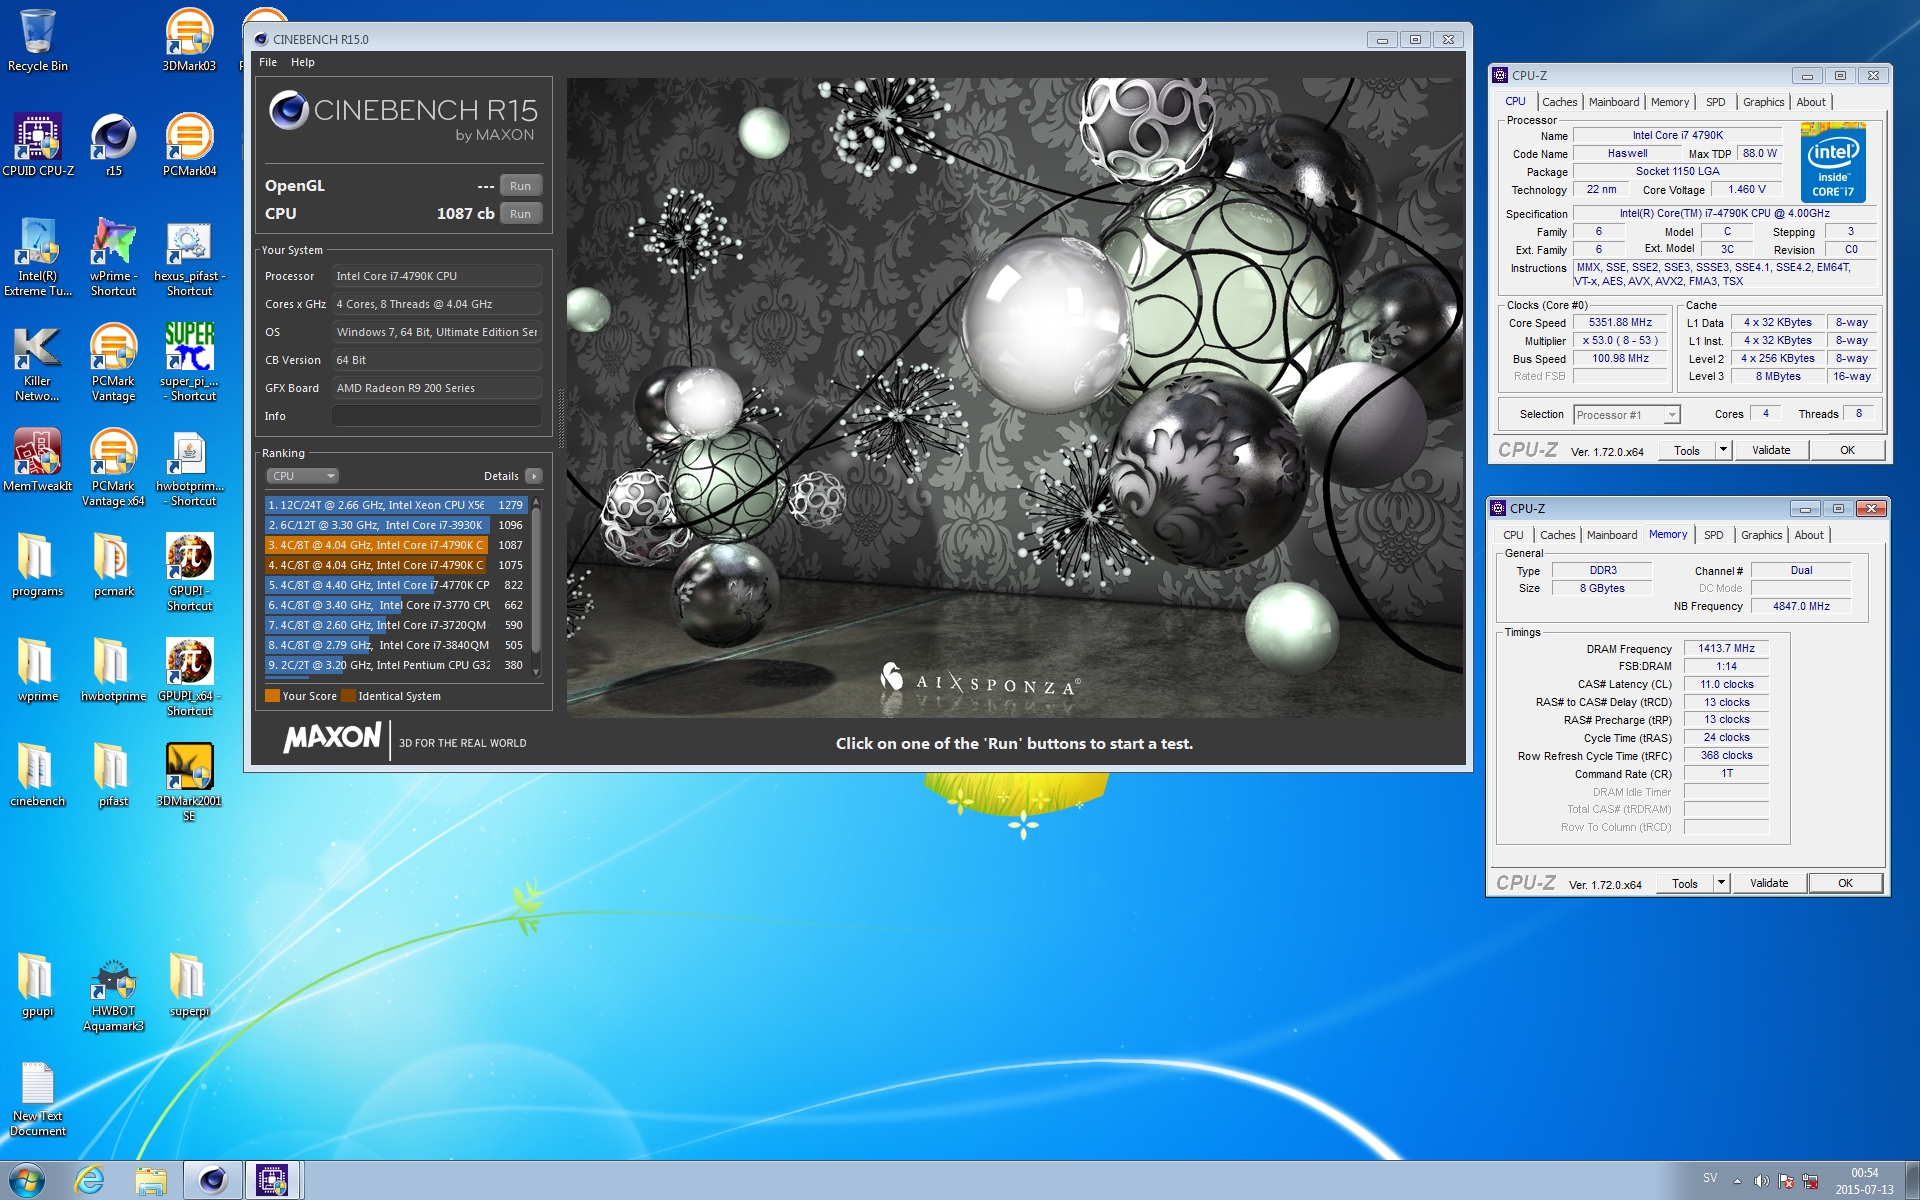Click the SV language indicator in tray

[x=1710, y=1178]
